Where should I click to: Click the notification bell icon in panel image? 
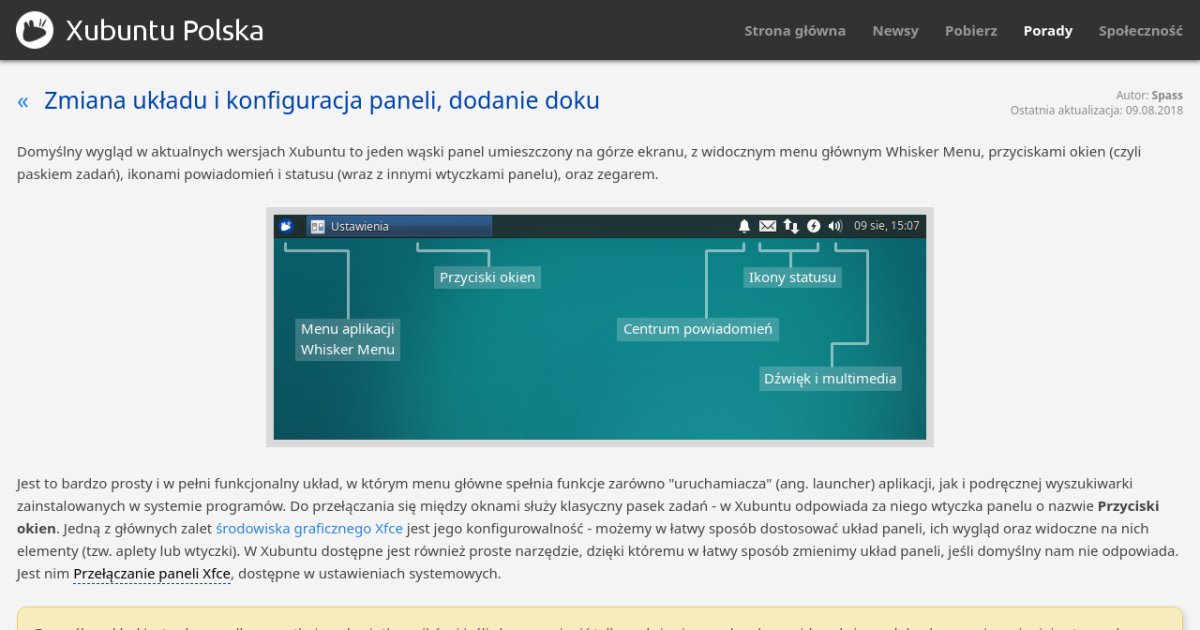point(744,226)
